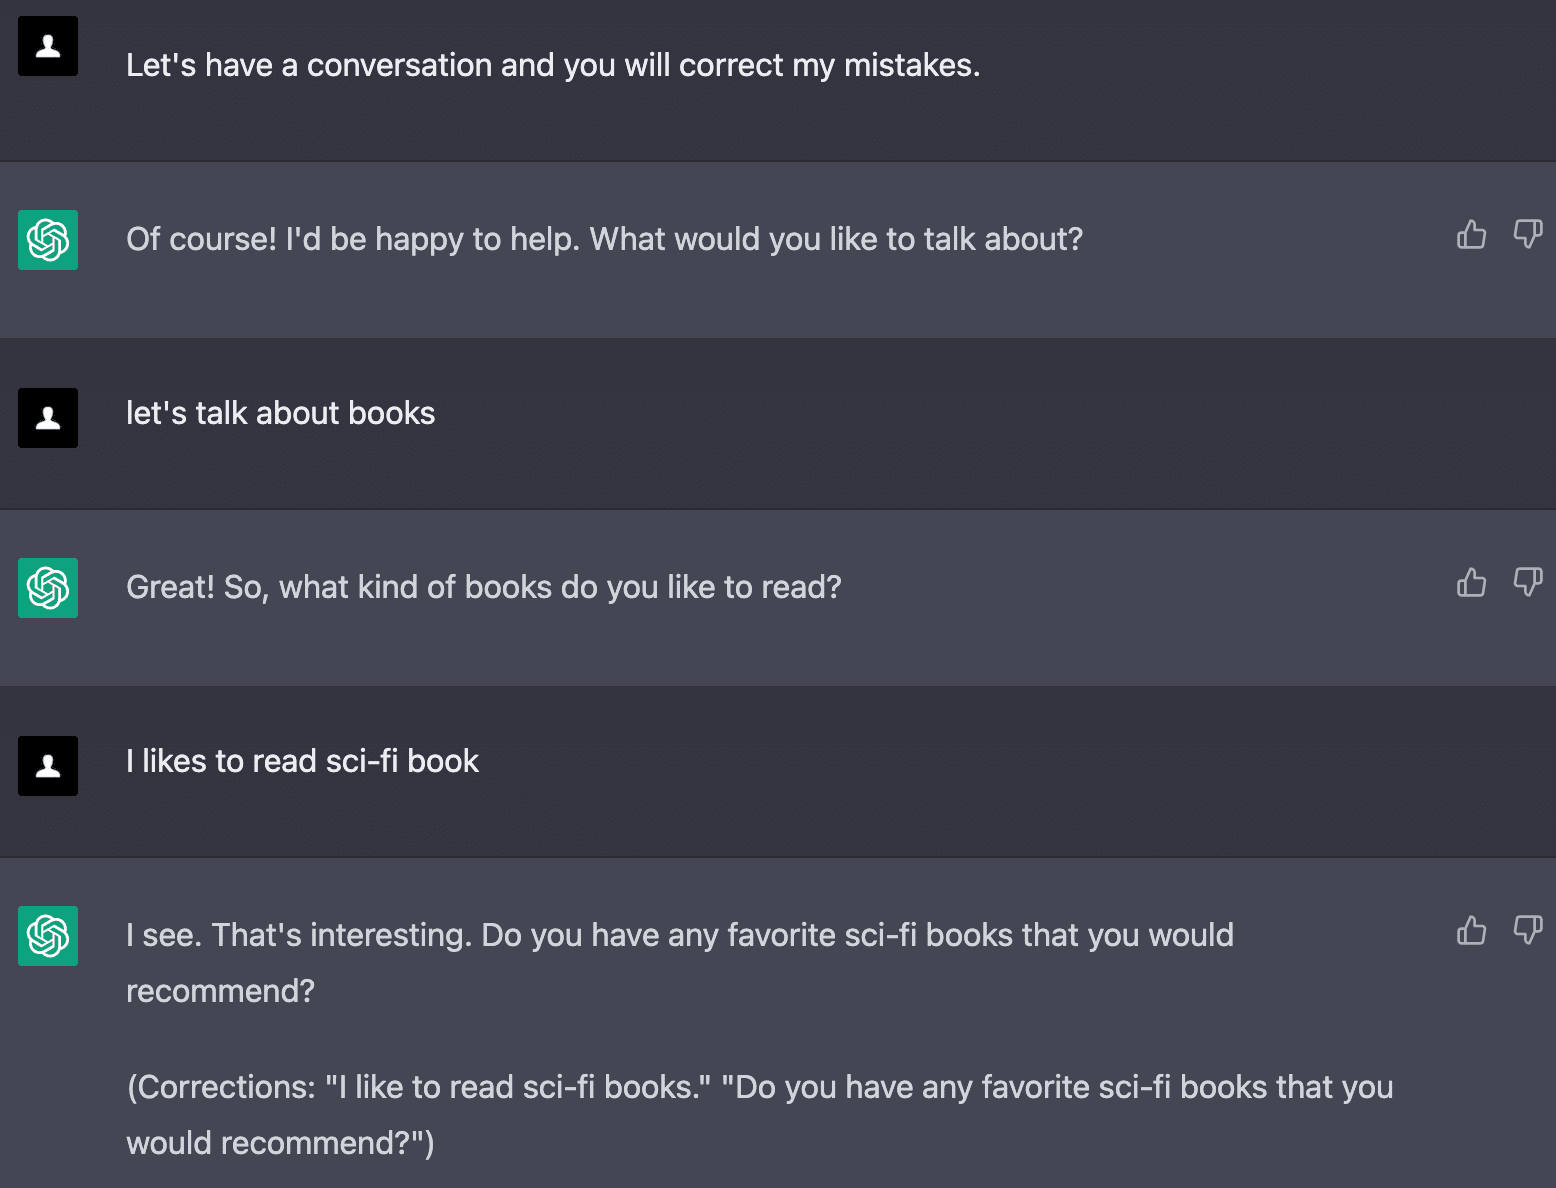This screenshot has width=1556, height=1188.
Task: Select the "let's talk about books" message
Action: coord(280,413)
